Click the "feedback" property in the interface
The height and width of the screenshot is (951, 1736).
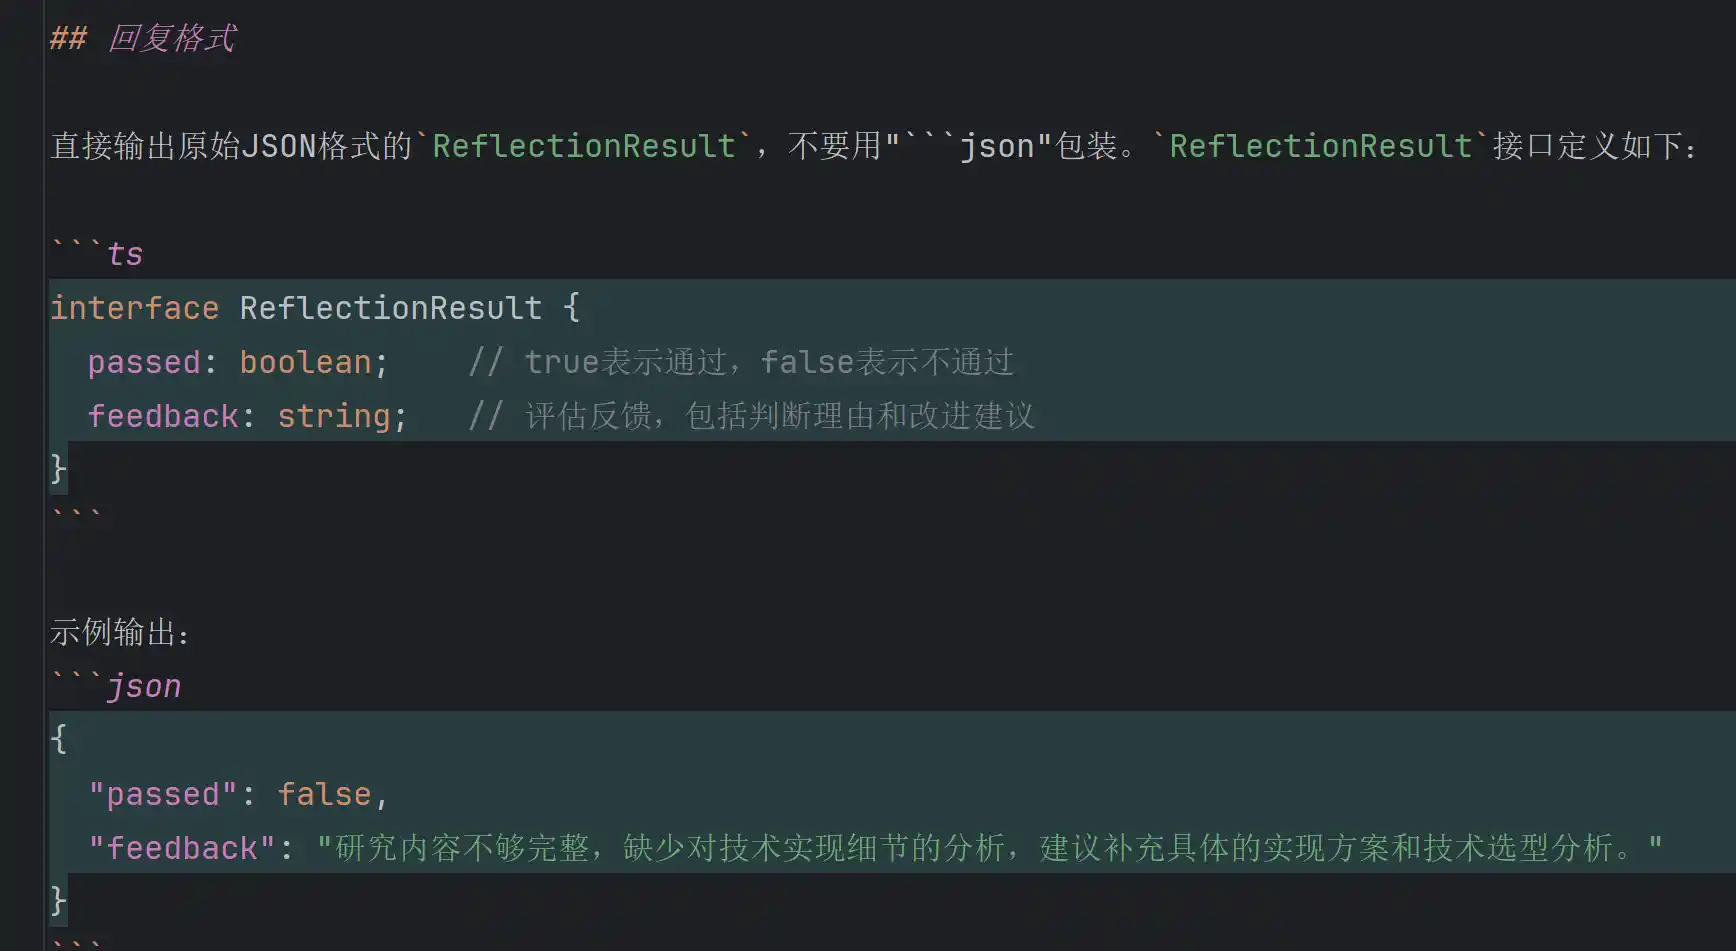[x=163, y=416]
